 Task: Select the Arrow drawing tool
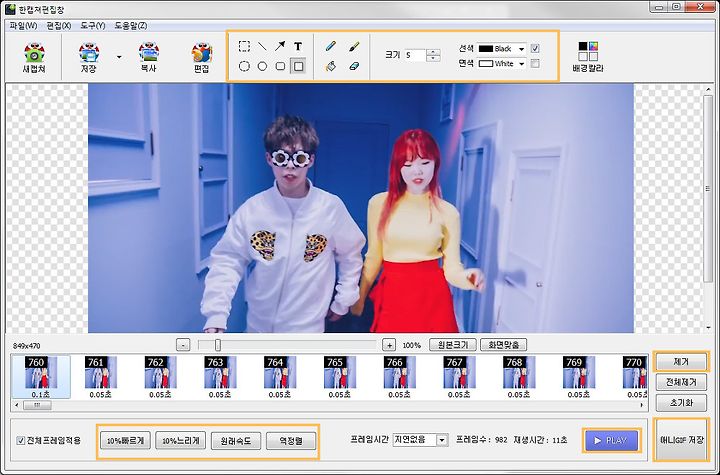(x=280, y=46)
